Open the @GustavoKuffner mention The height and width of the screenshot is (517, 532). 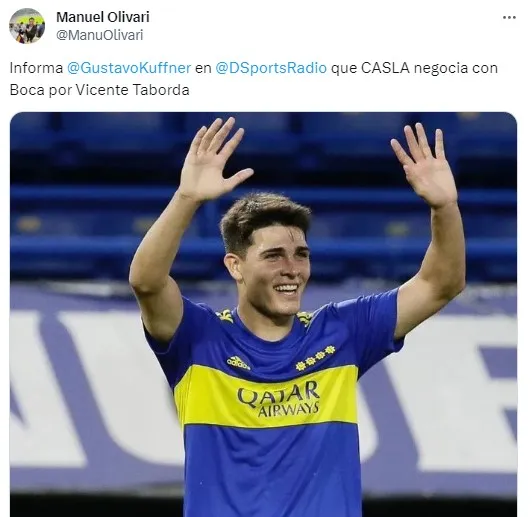pos(129,68)
